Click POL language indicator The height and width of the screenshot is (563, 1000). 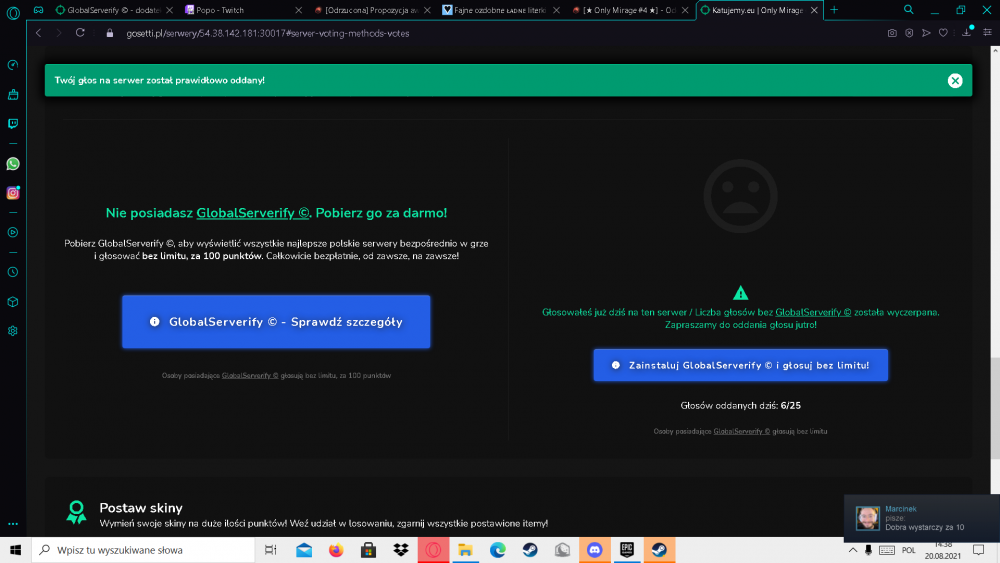pyautogui.click(x=909, y=550)
